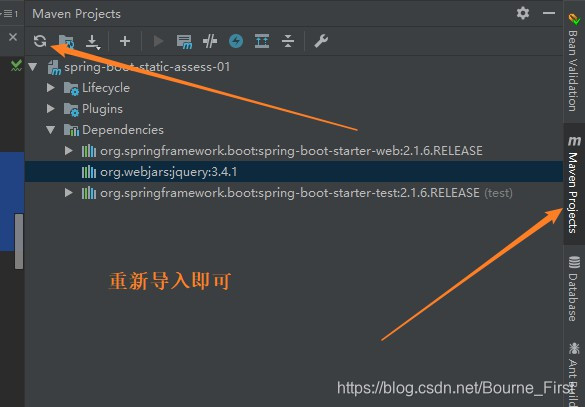The height and width of the screenshot is (407, 585).
Task: Expand the Lifecycle node
Action: (51, 88)
